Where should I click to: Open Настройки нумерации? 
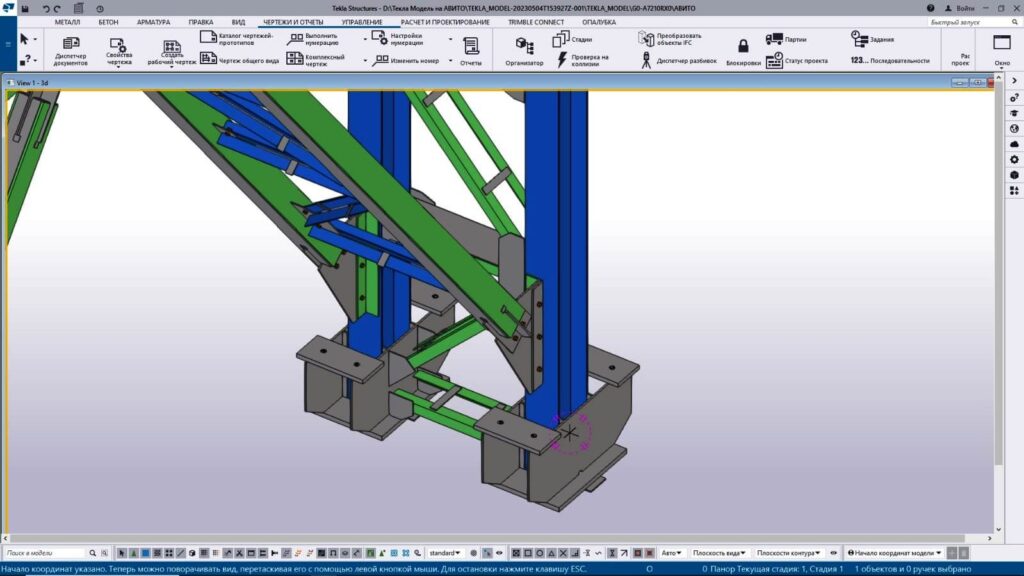click(398, 39)
